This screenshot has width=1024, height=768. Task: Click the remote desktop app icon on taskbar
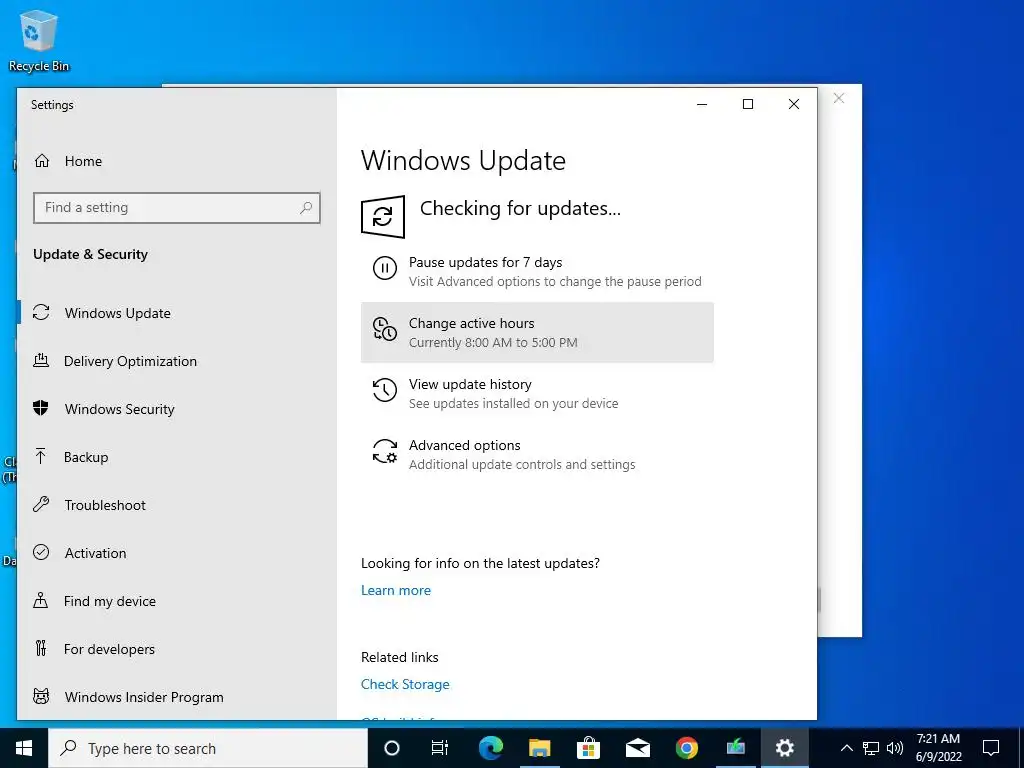[735, 748]
